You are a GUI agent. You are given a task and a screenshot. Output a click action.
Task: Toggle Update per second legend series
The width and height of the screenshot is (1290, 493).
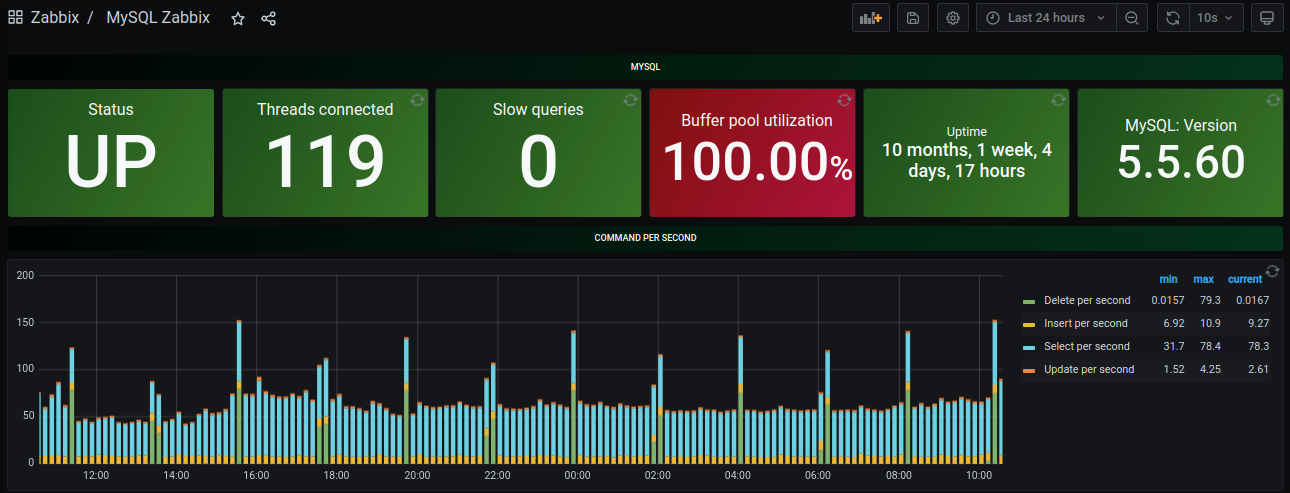[1089, 369]
